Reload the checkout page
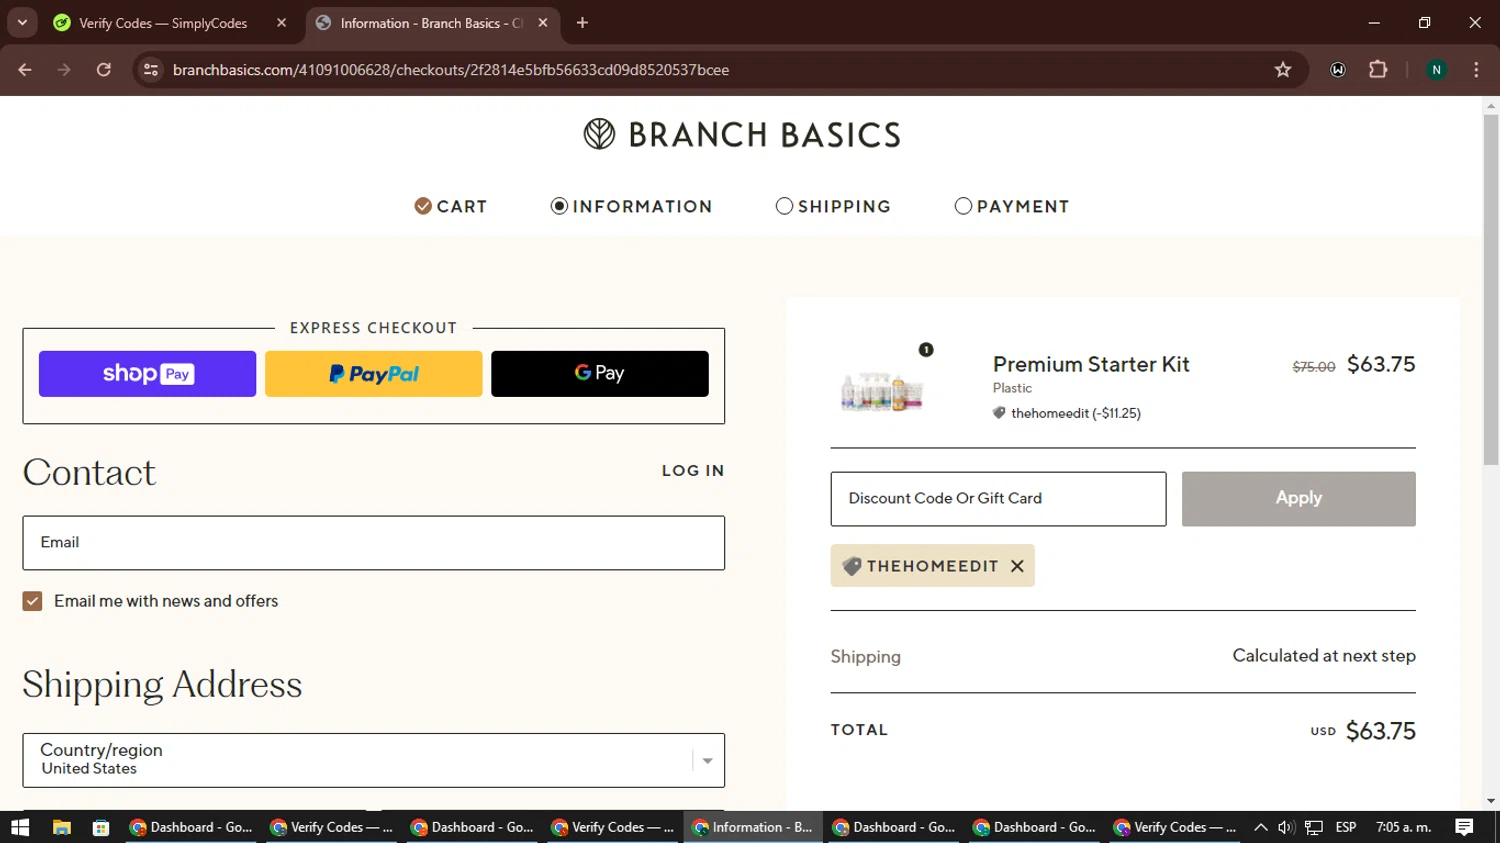The width and height of the screenshot is (1500, 843). 104,70
